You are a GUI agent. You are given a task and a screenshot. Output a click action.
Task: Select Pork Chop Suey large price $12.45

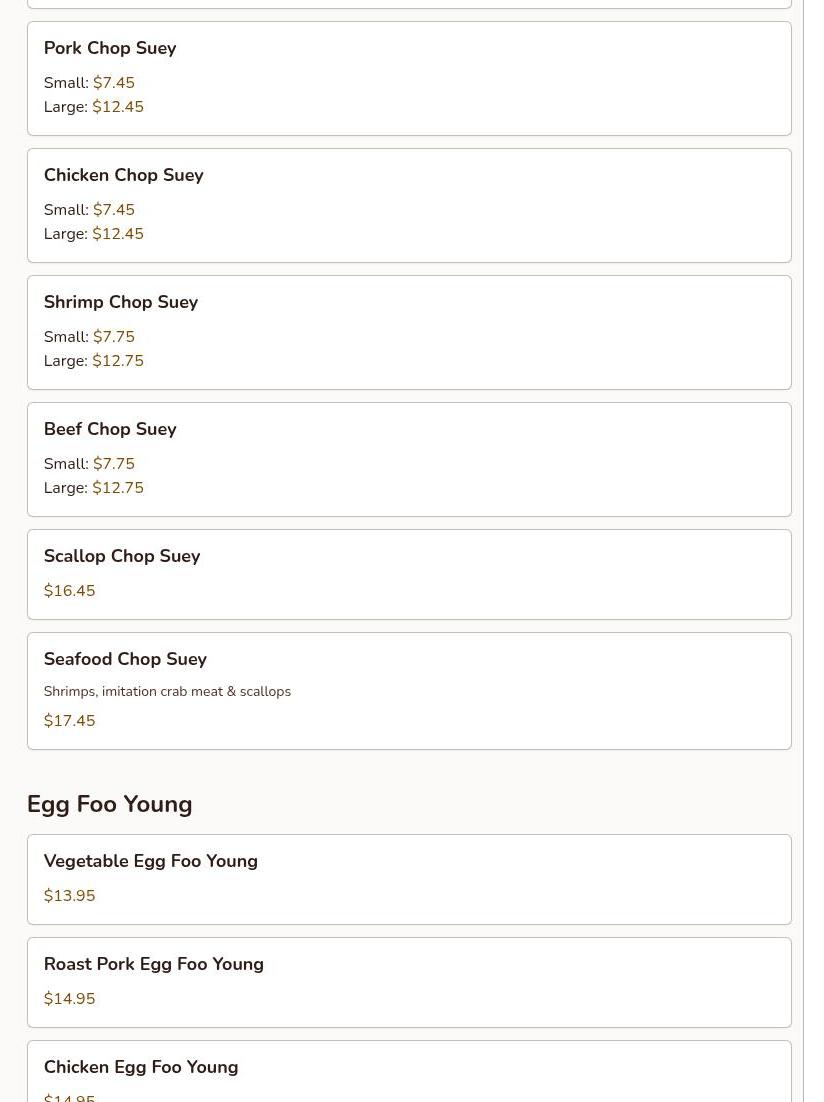click(x=117, y=107)
